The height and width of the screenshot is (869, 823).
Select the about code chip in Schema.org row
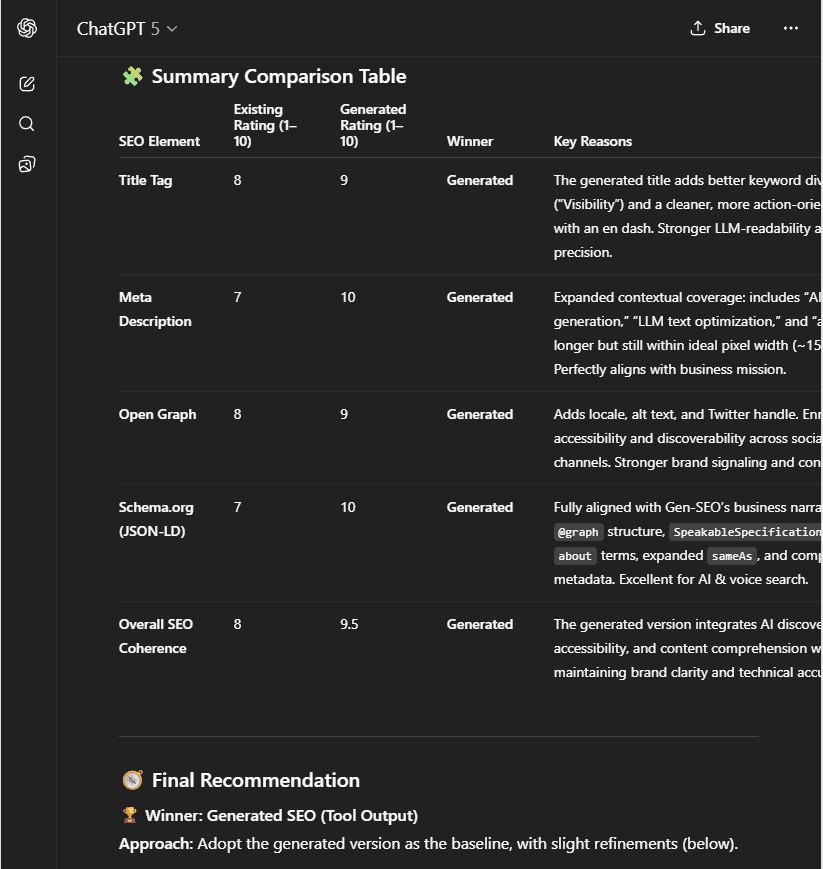pyautogui.click(x=574, y=555)
